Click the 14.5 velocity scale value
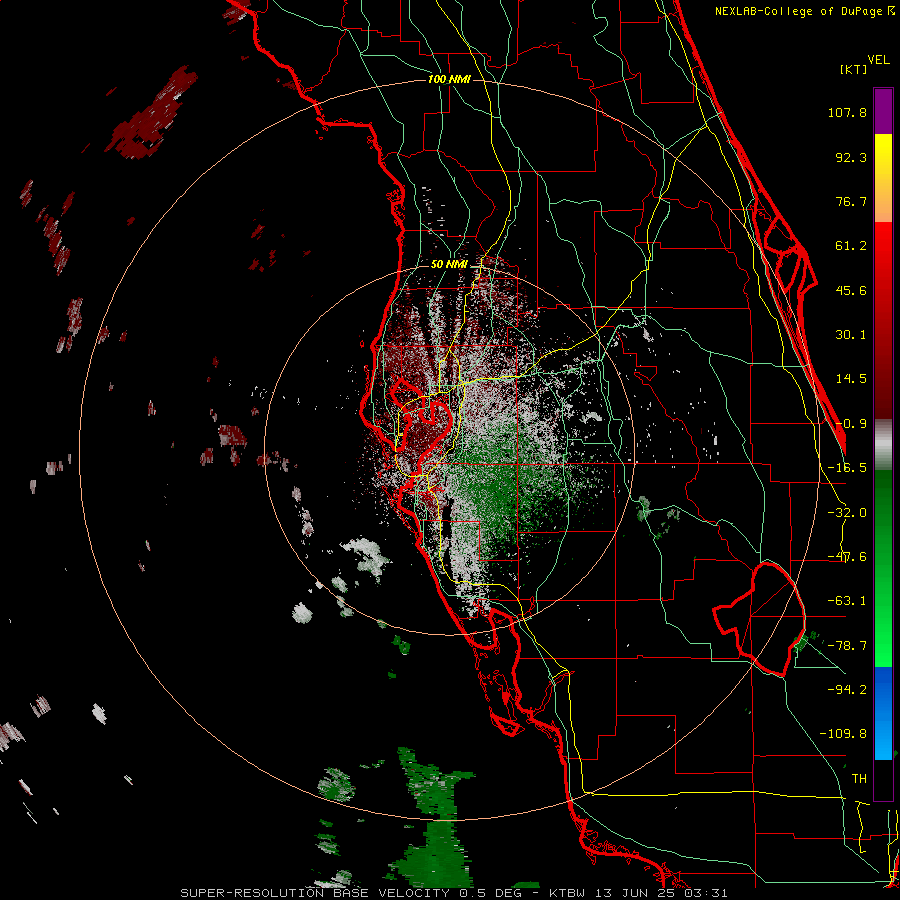The width and height of the screenshot is (900, 900). coord(851,379)
